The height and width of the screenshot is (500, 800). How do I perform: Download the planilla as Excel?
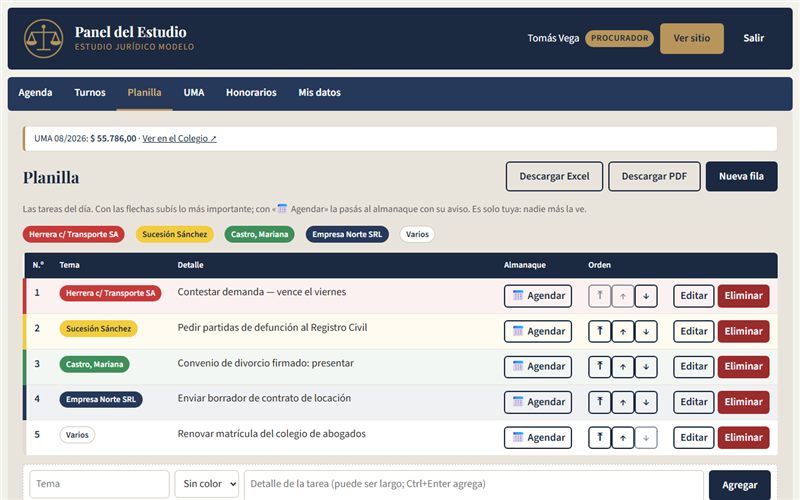pos(554,177)
